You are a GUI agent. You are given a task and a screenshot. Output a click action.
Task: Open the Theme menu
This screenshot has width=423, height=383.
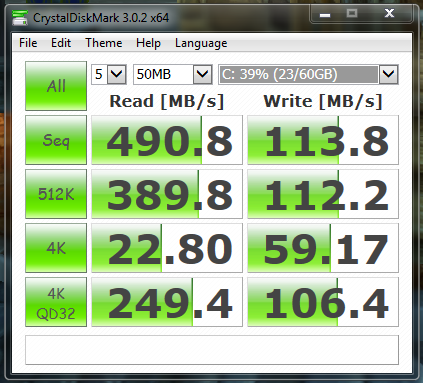tap(104, 43)
